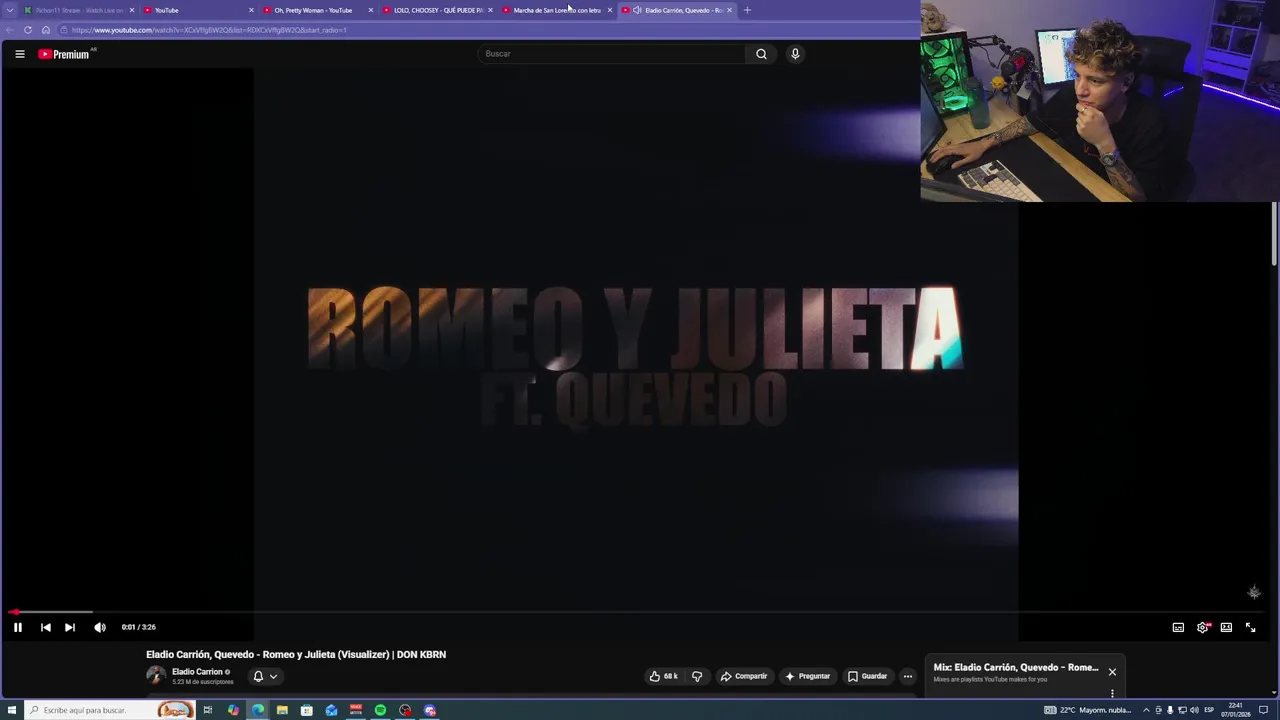Open Eladio Carrion channel name link
The height and width of the screenshot is (720, 1280).
pos(197,672)
